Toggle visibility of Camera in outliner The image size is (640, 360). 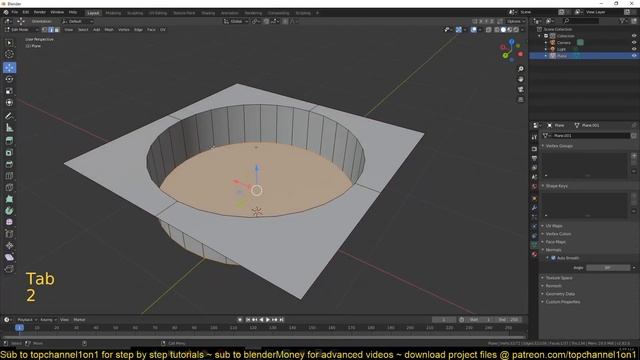(634, 42)
